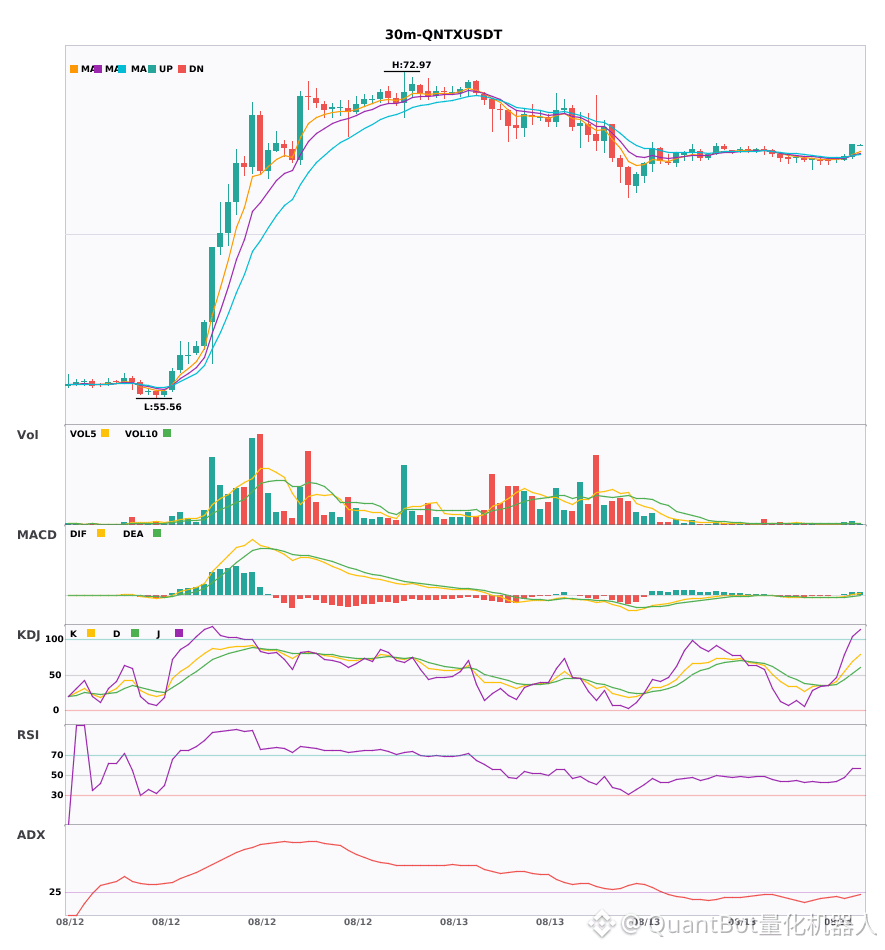Click the green VOL10 legend swatch

click(167, 433)
